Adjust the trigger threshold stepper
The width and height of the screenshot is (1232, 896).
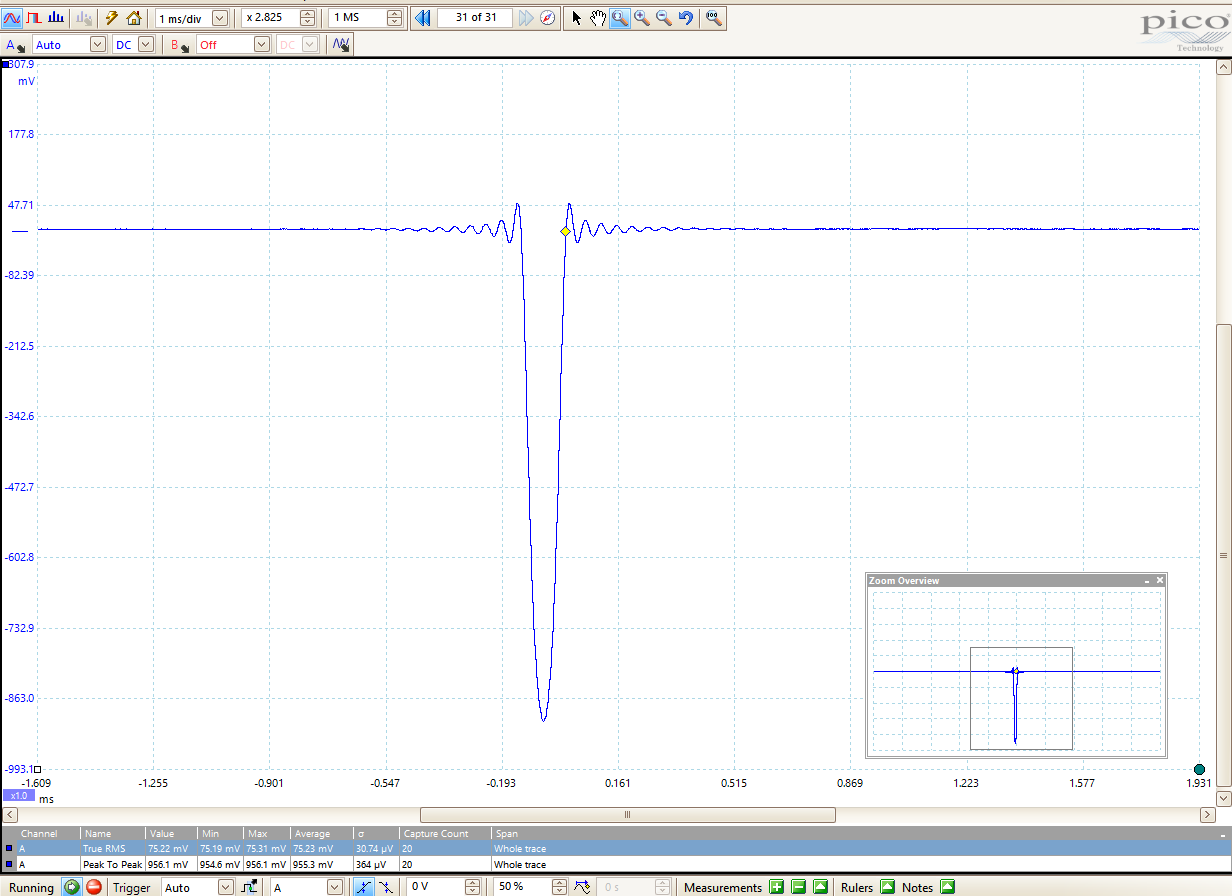pyautogui.click(x=471, y=887)
